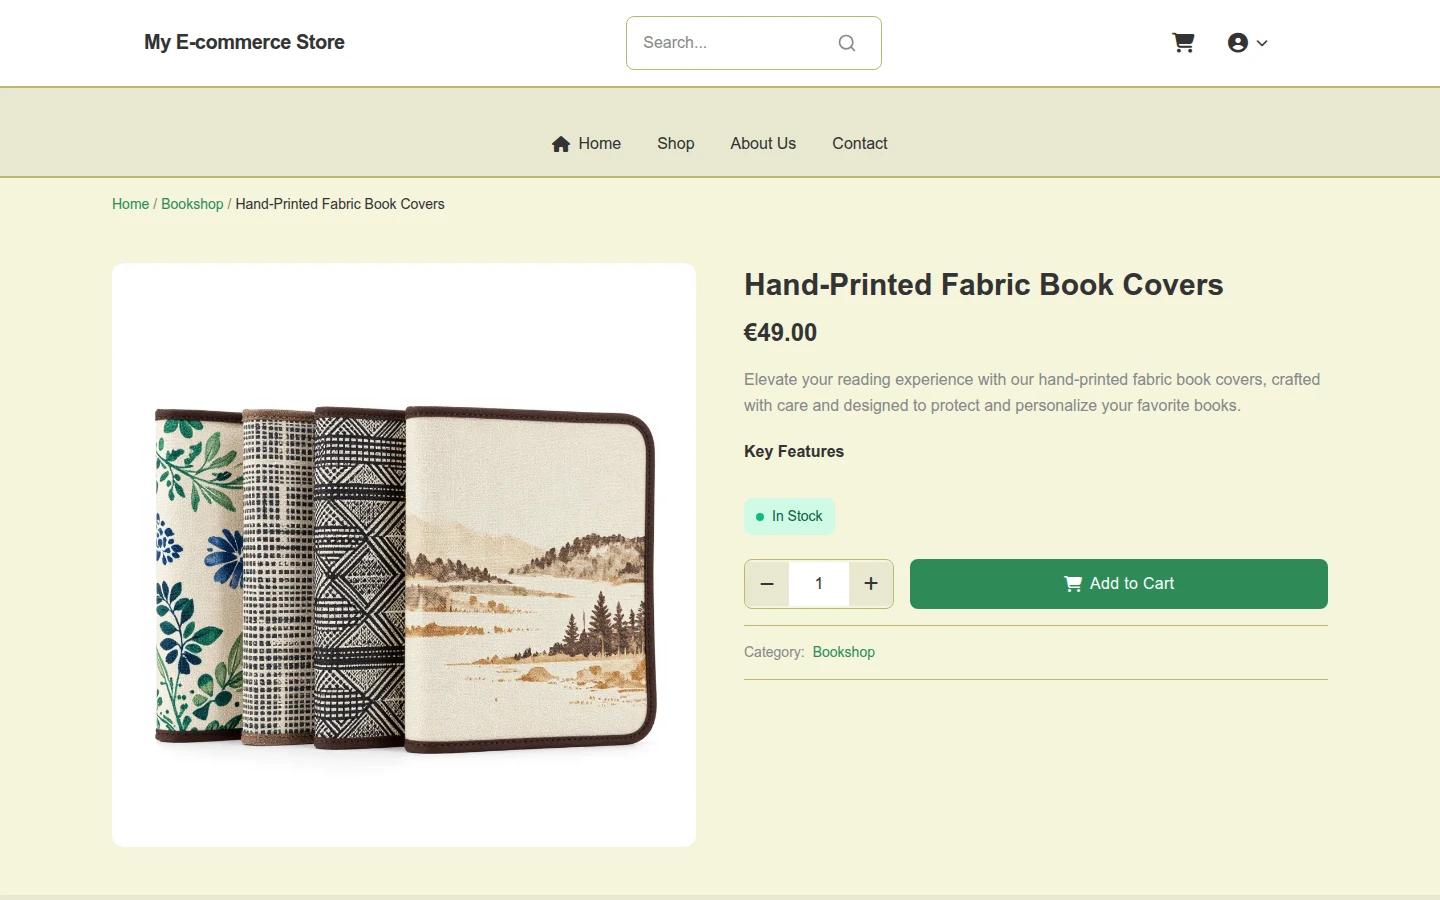Click the Hand-Printed Fabric Book Covers title
The height and width of the screenshot is (900, 1440).
coord(984,285)
